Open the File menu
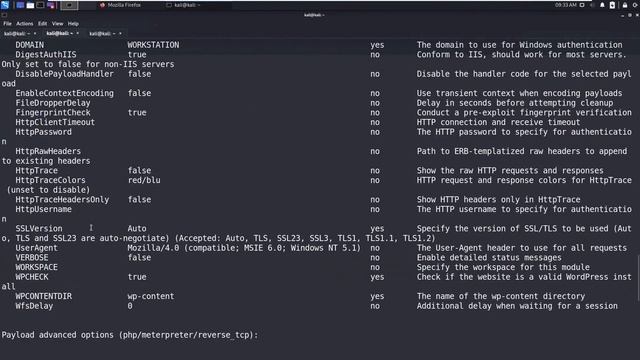 (7, 24)
